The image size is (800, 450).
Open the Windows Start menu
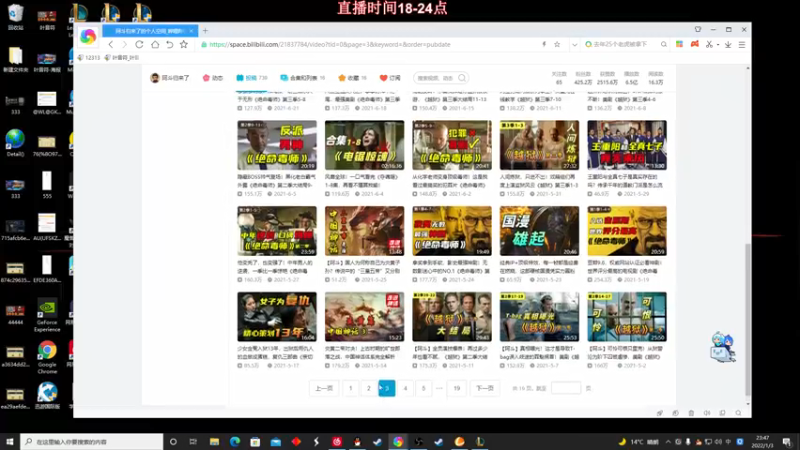10,441
